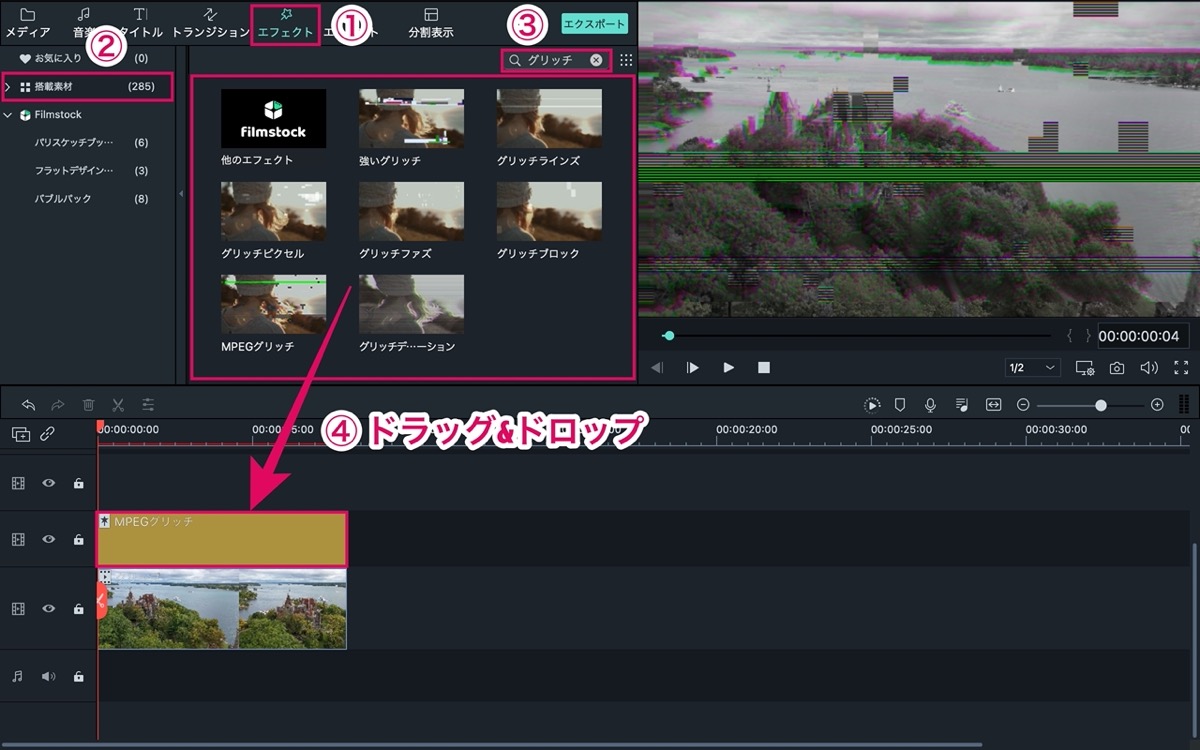Stop the preview playback
The width and height of the screenshot is (1200, 750).
(x=764, y=368)
